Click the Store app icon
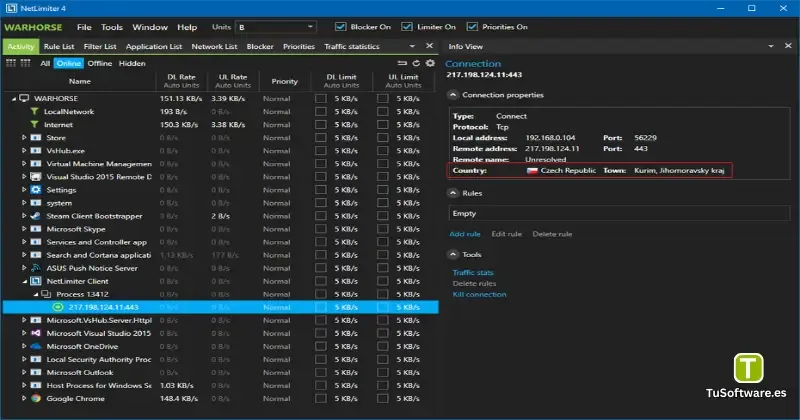 [x=36, y=138]
